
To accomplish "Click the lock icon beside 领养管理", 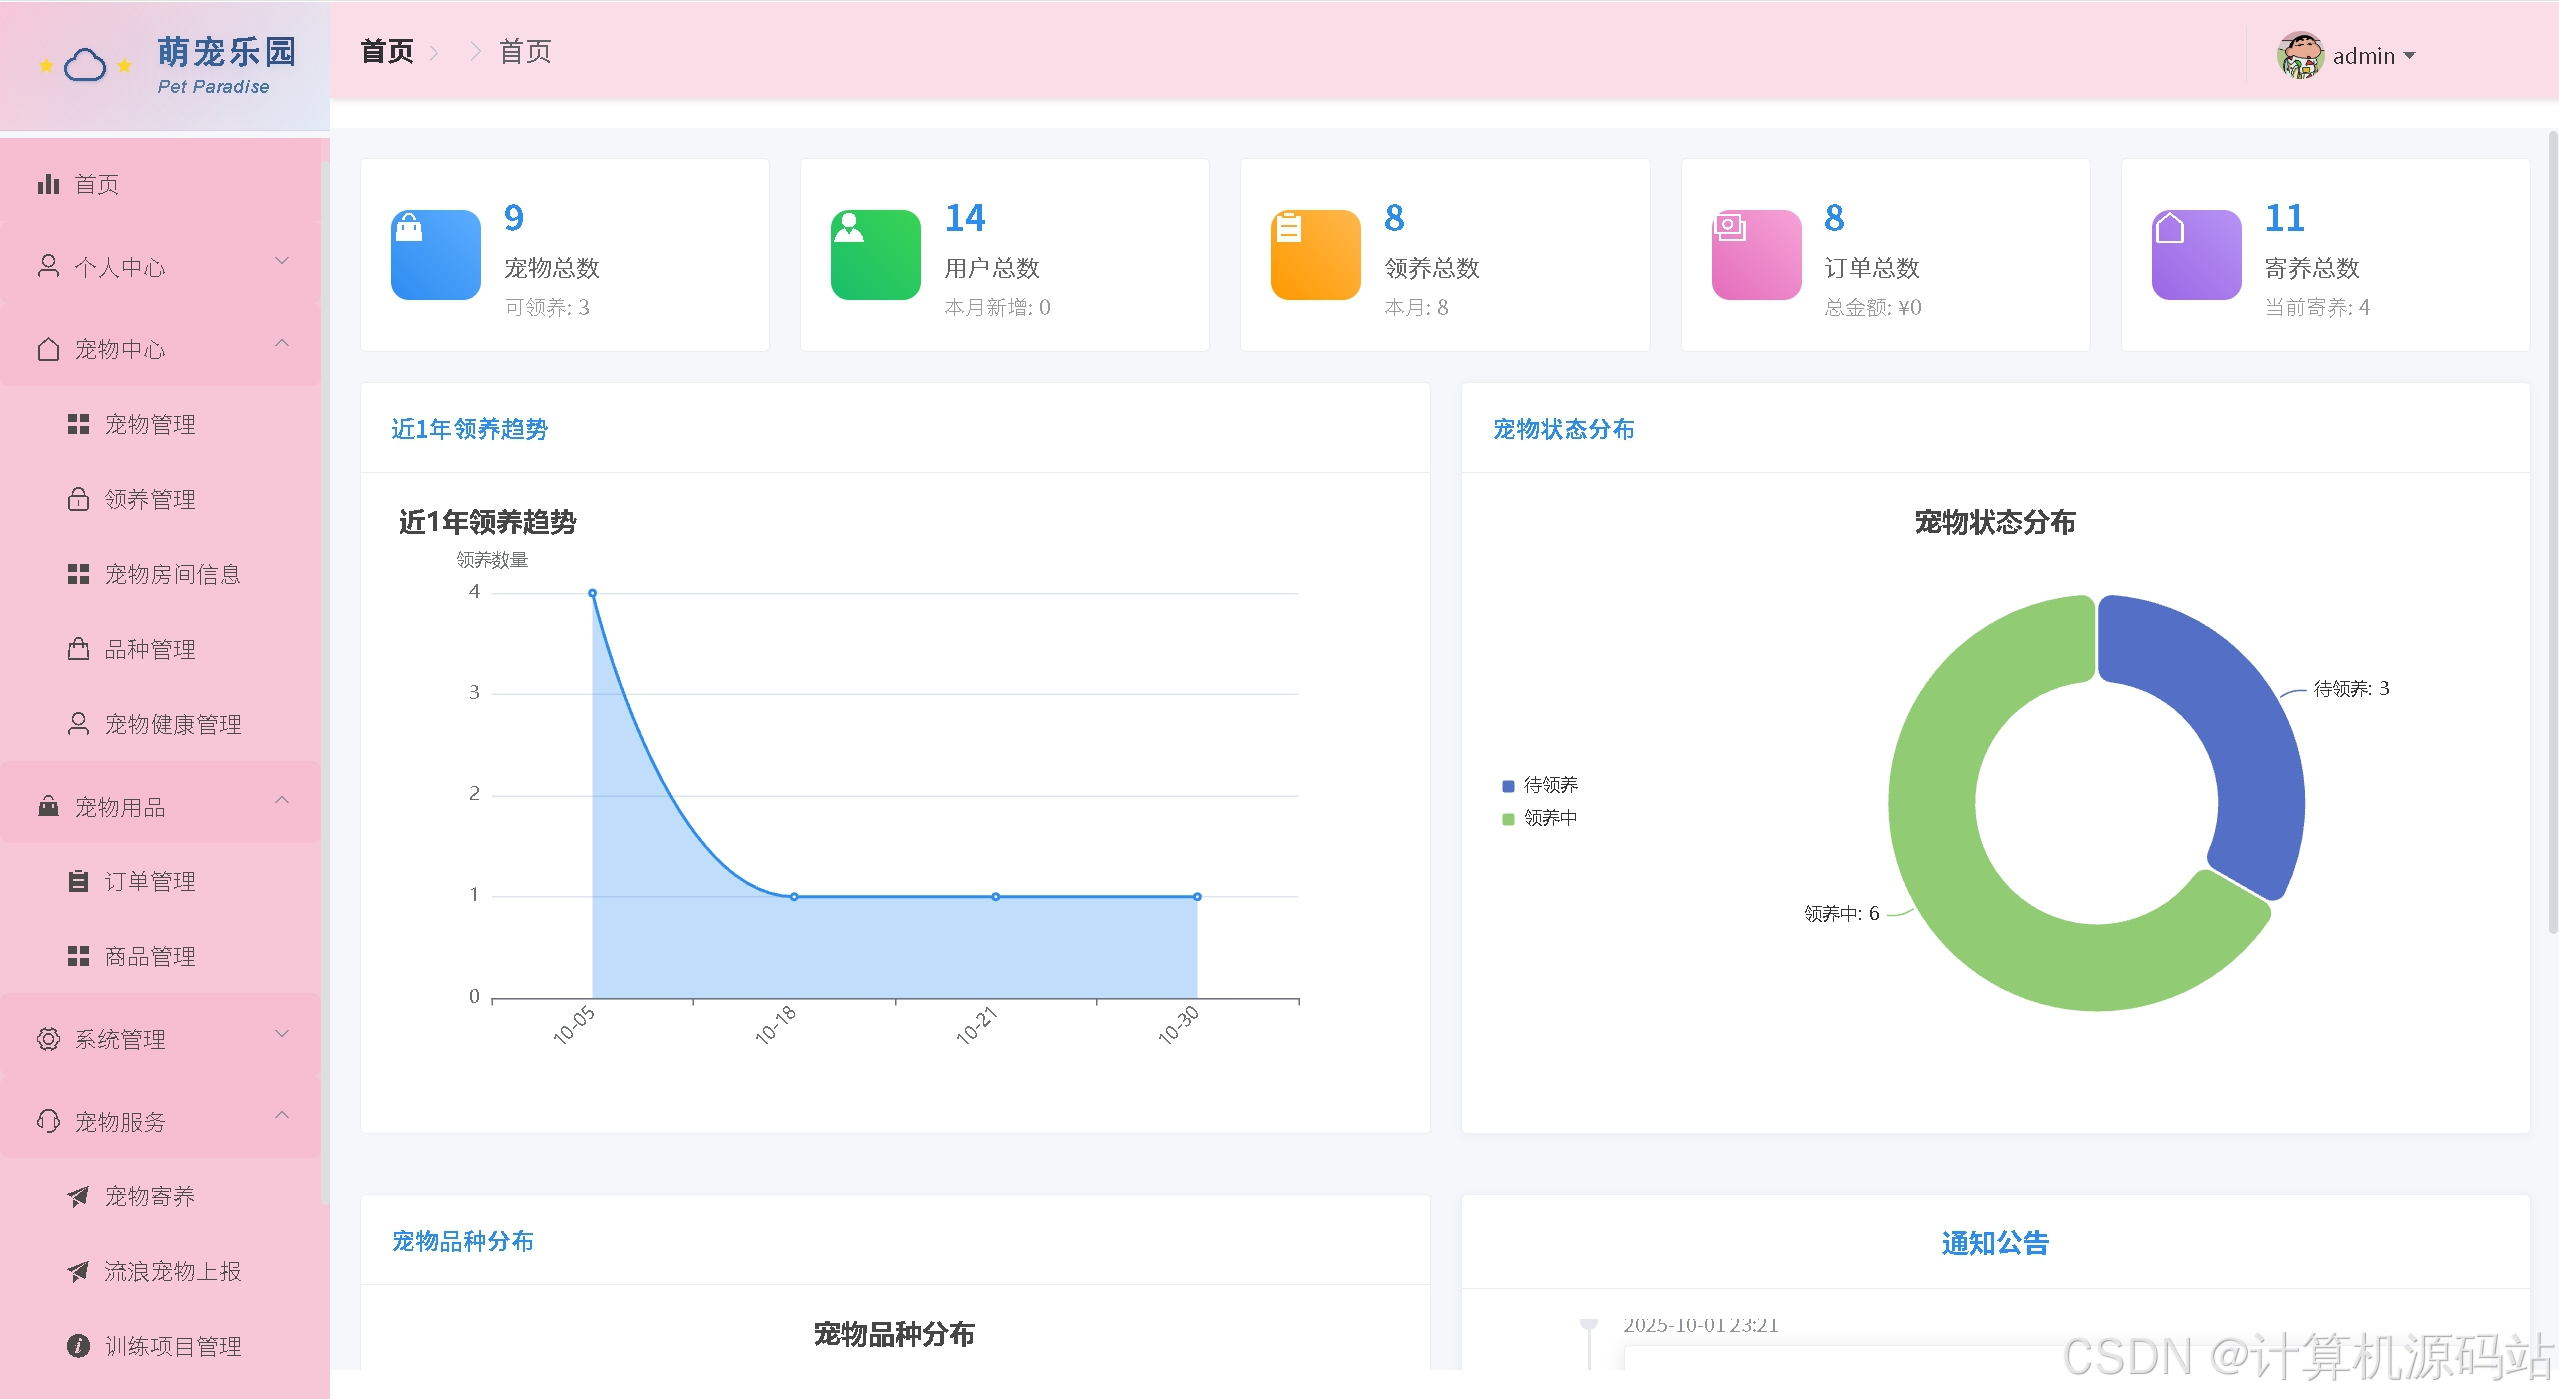I will (x=78, y=499).
